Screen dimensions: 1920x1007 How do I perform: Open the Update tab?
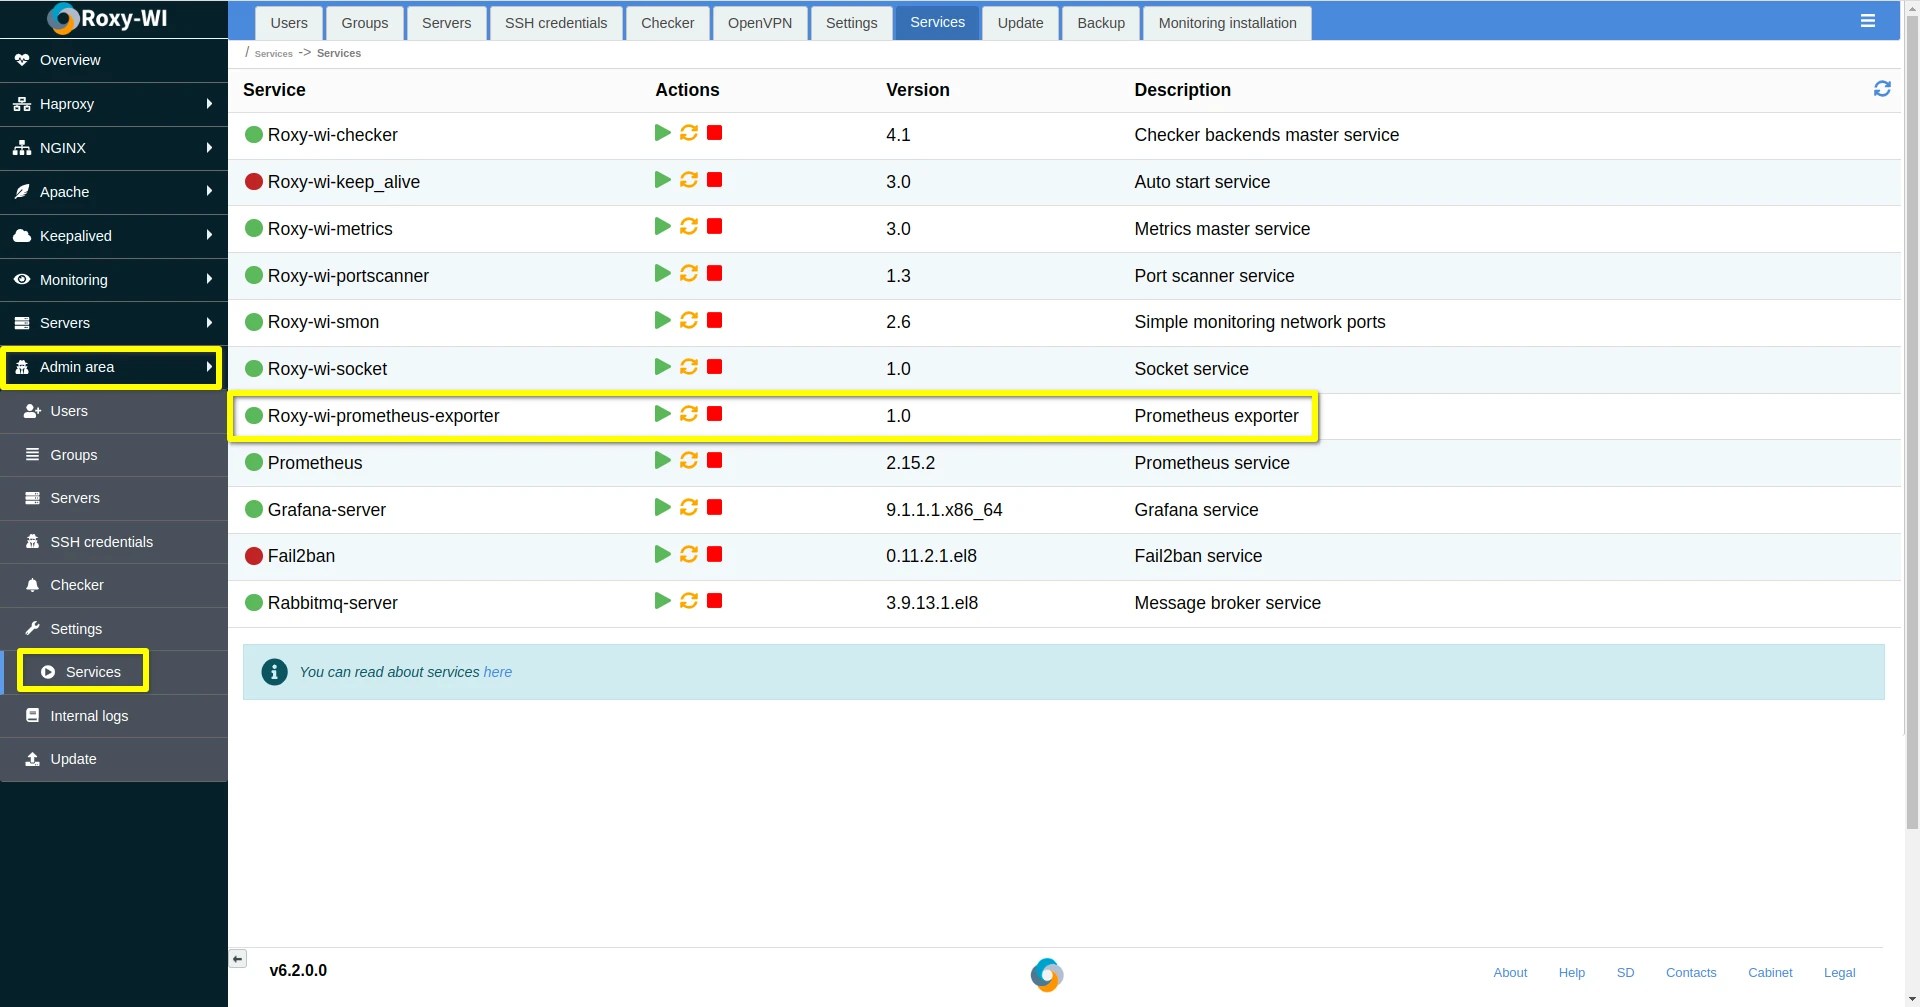click(x=1020, y=23)
